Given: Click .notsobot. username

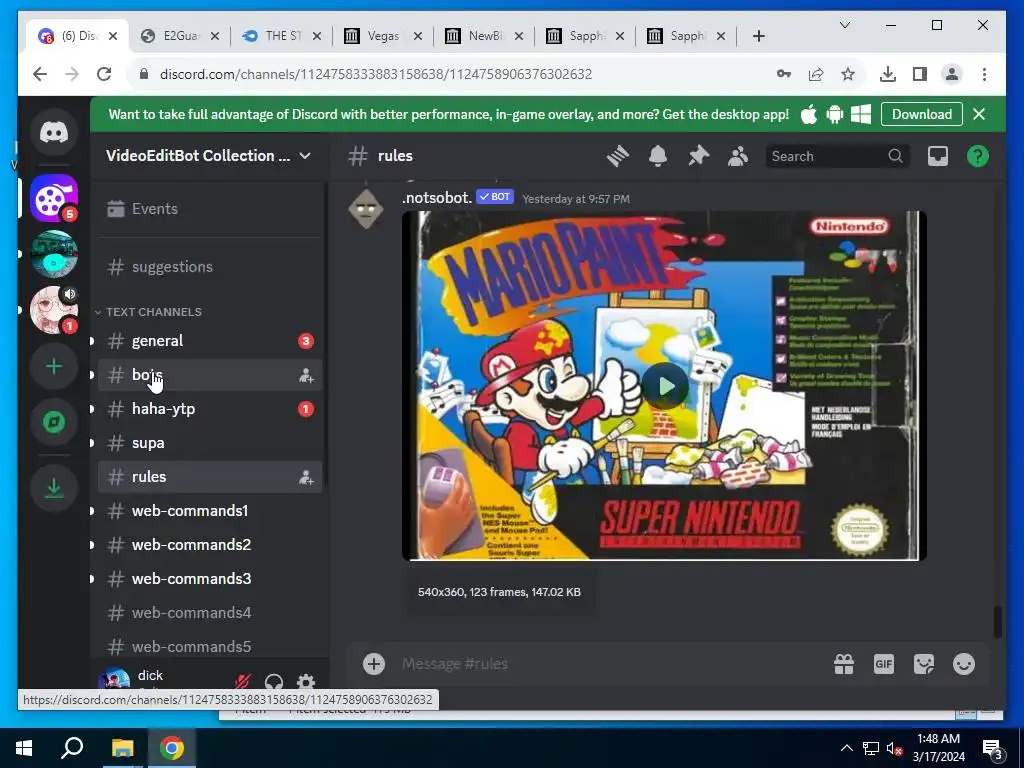Looking at the screenshot, I should point(437,198).
